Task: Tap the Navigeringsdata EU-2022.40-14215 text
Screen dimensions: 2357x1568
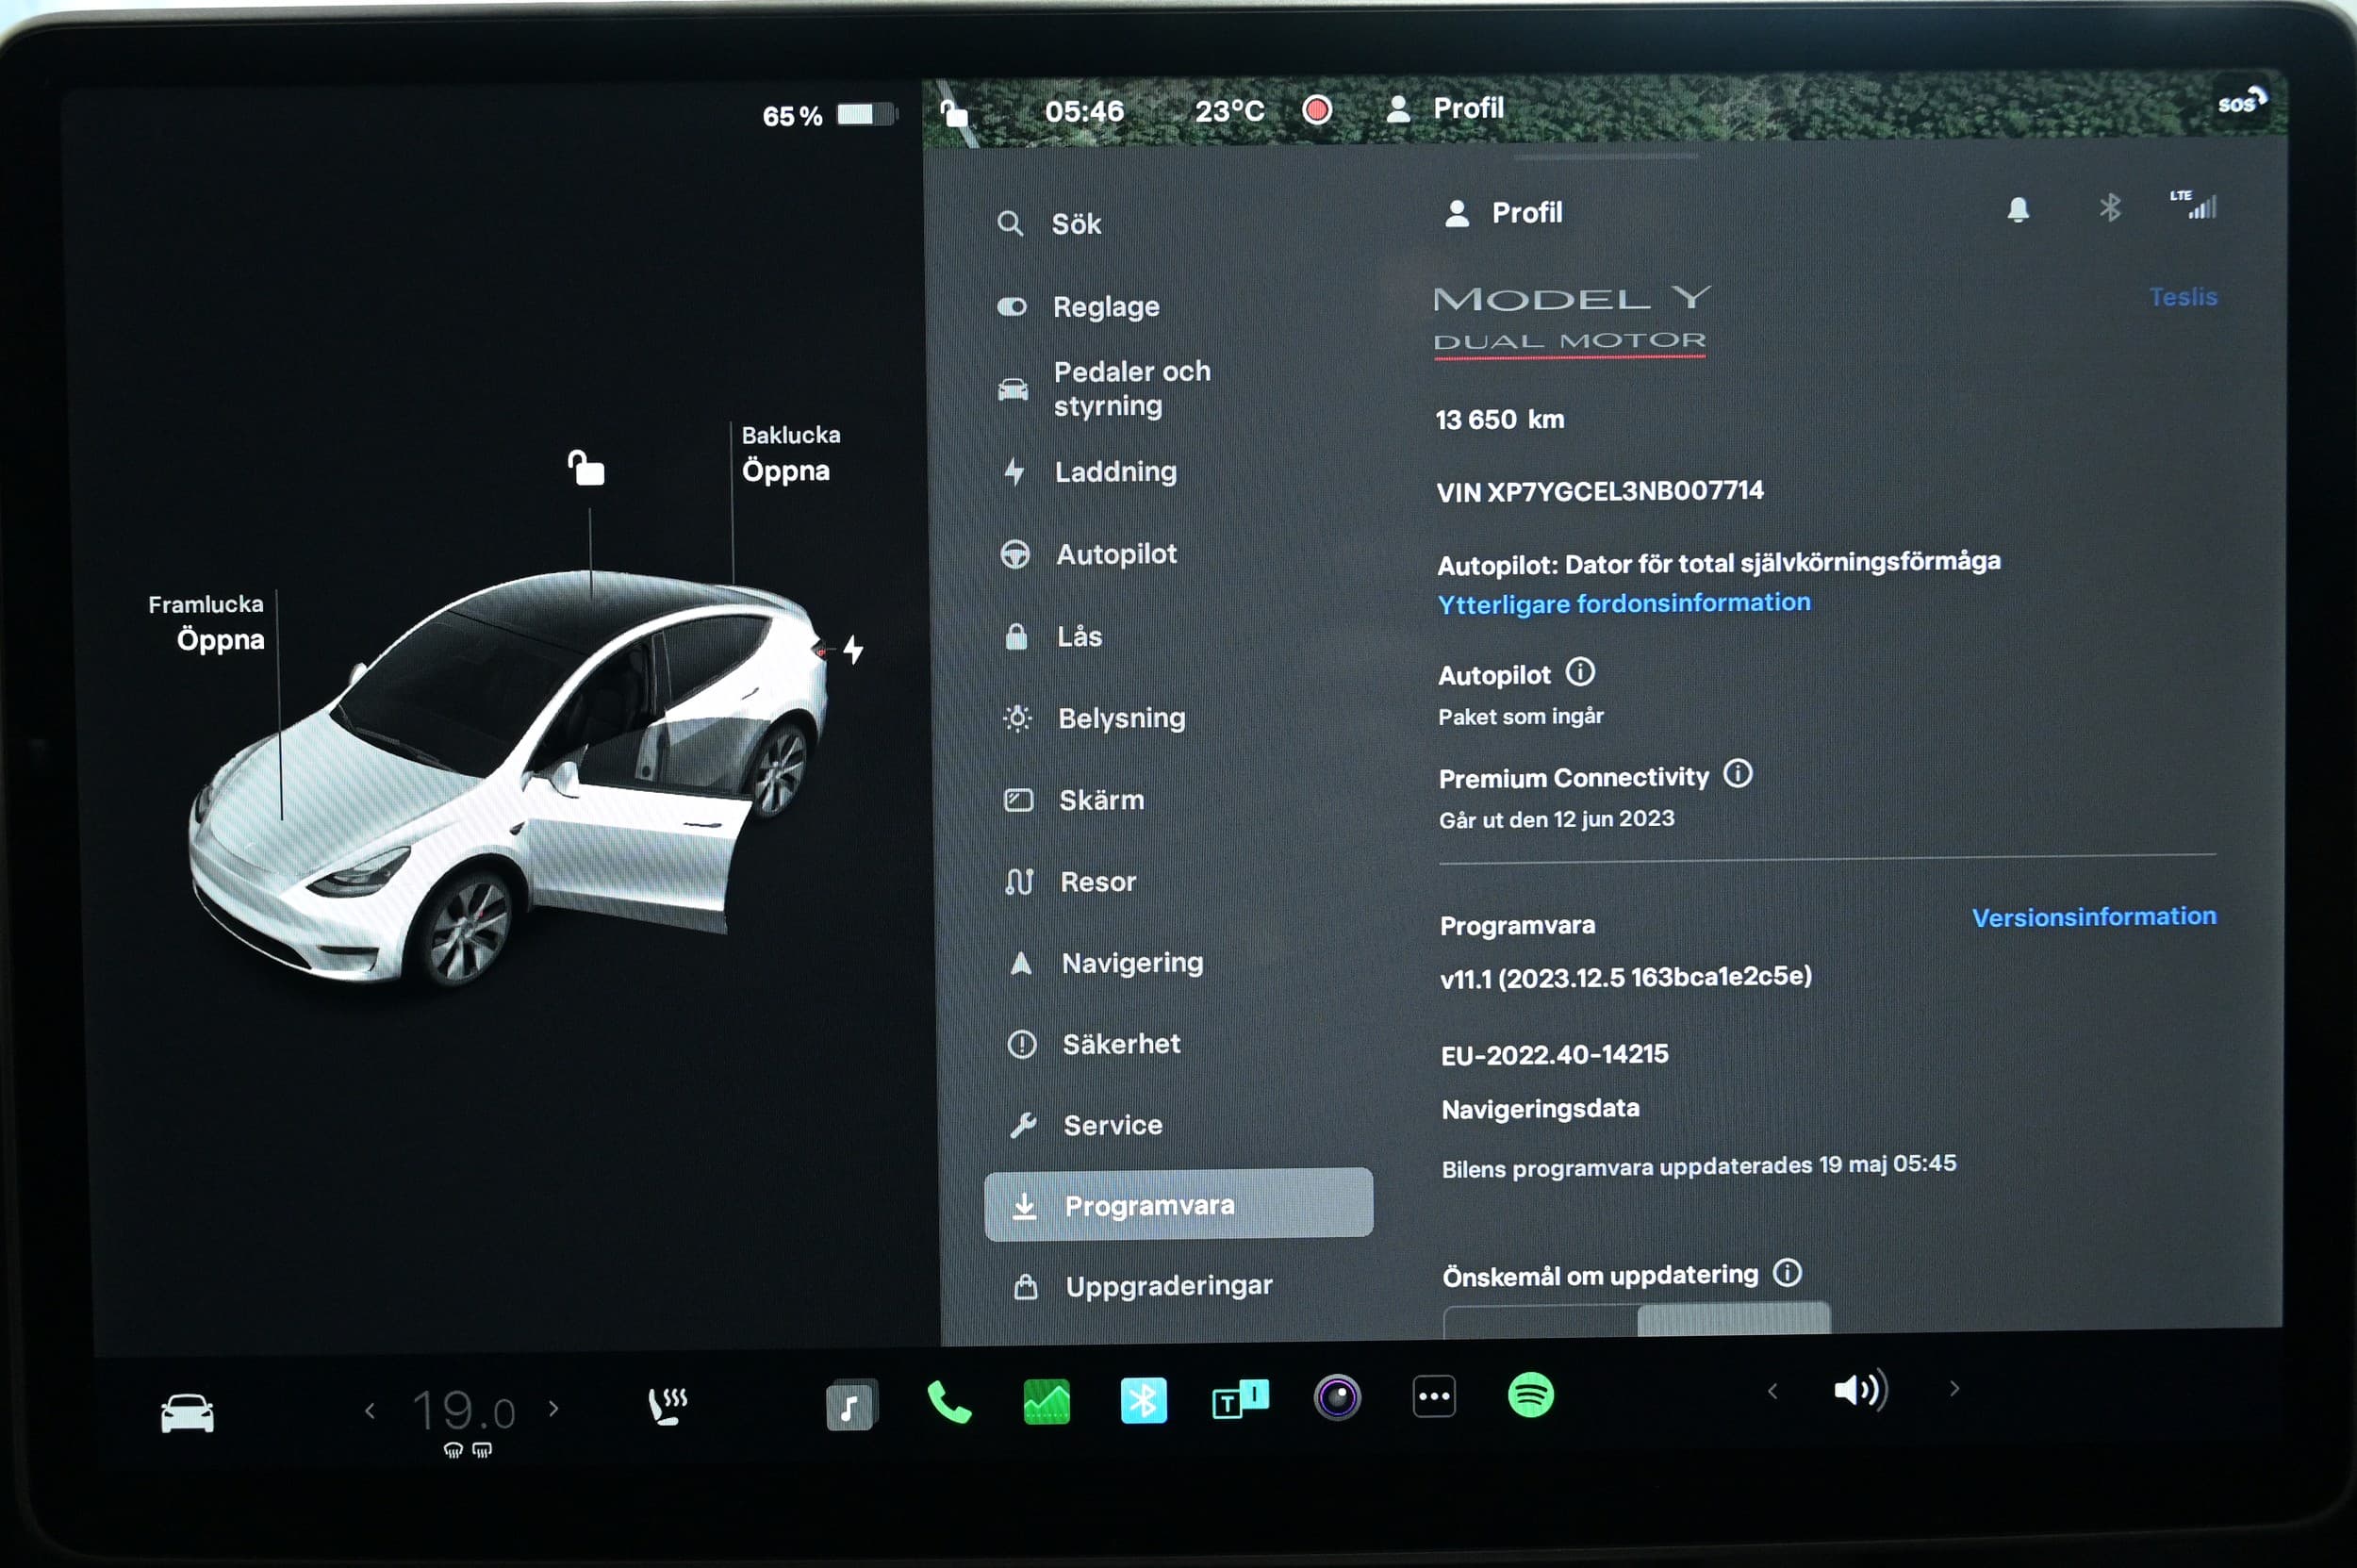Action: 1554,1081
